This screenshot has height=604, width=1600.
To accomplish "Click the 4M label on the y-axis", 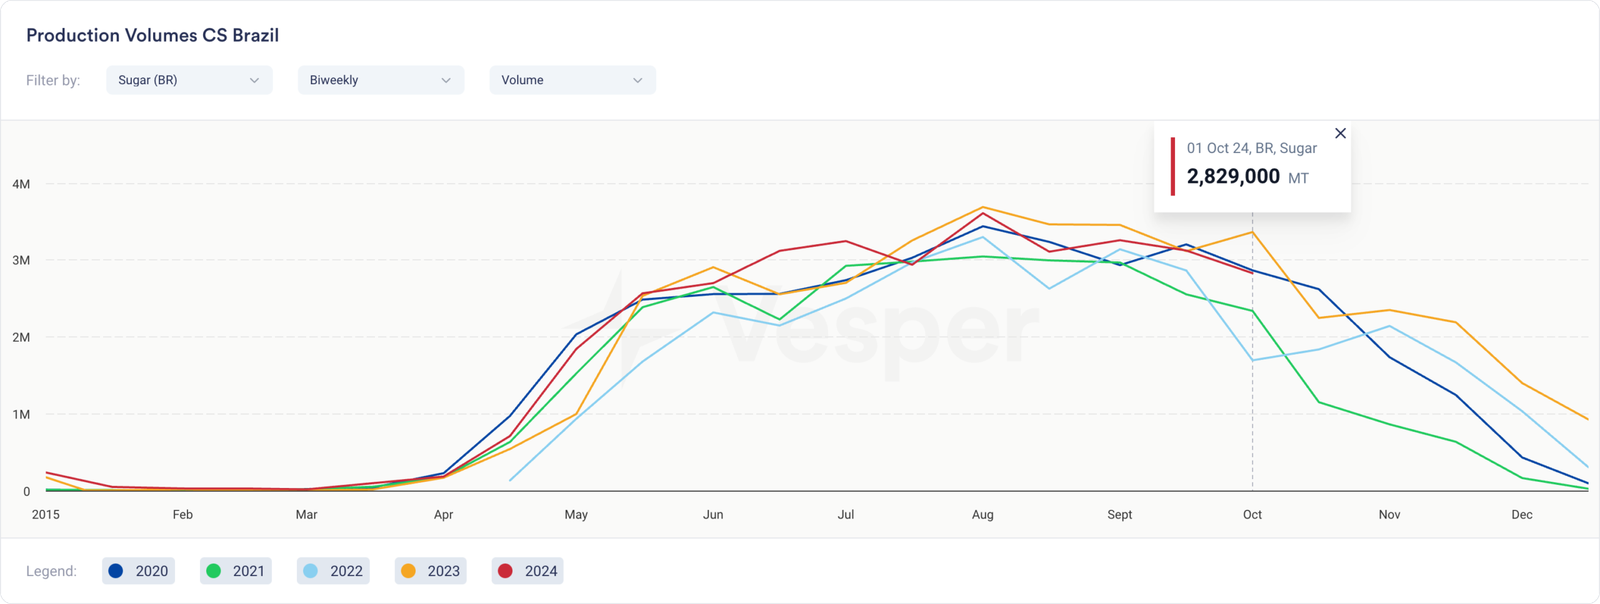I will 21,184.
